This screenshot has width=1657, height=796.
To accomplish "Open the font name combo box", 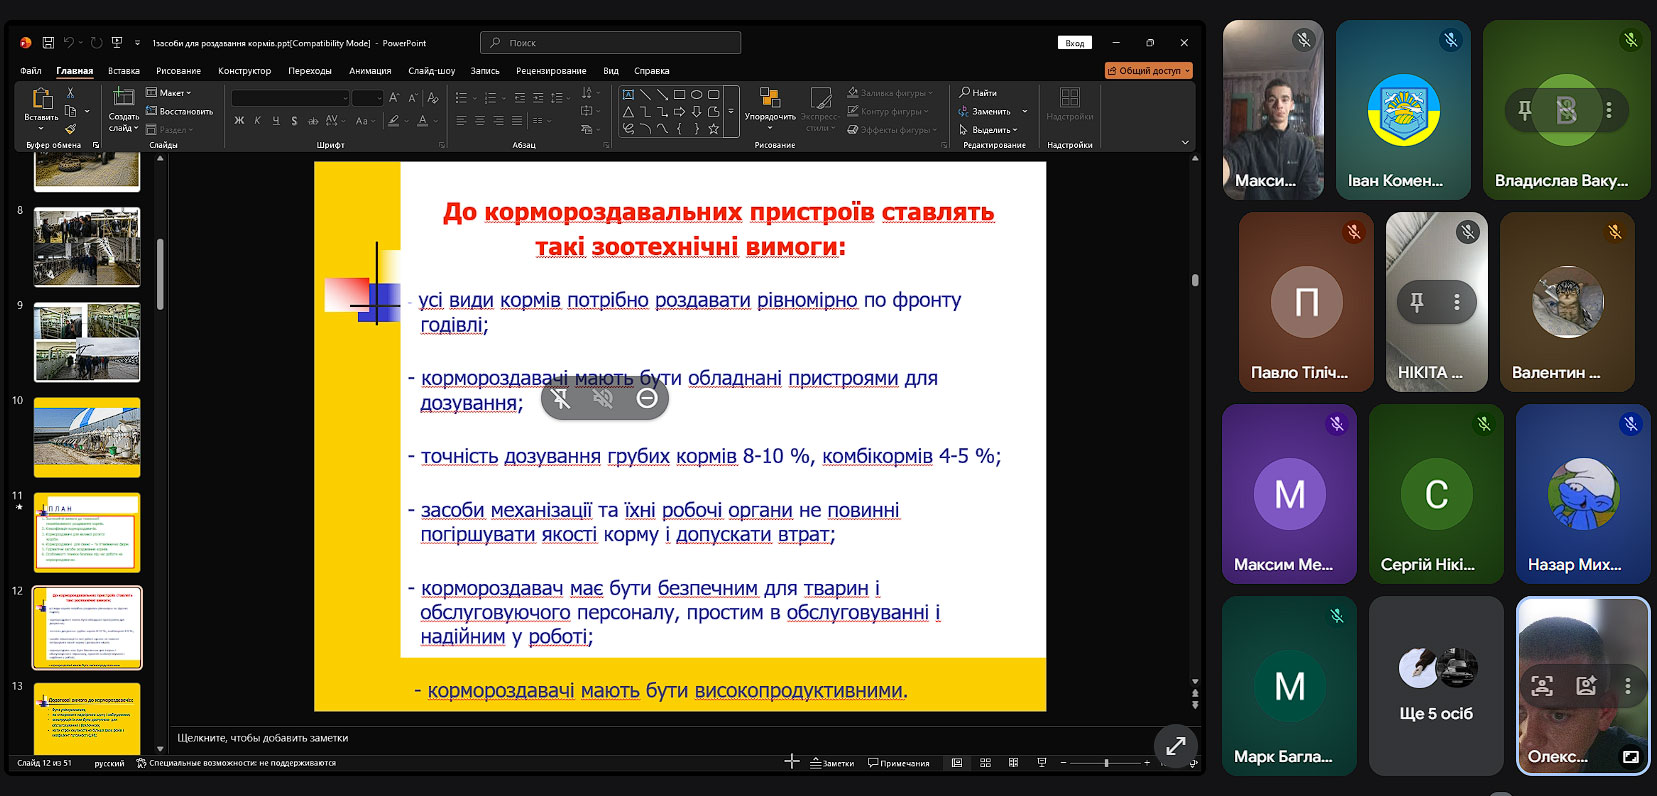I will coord(290,98).
